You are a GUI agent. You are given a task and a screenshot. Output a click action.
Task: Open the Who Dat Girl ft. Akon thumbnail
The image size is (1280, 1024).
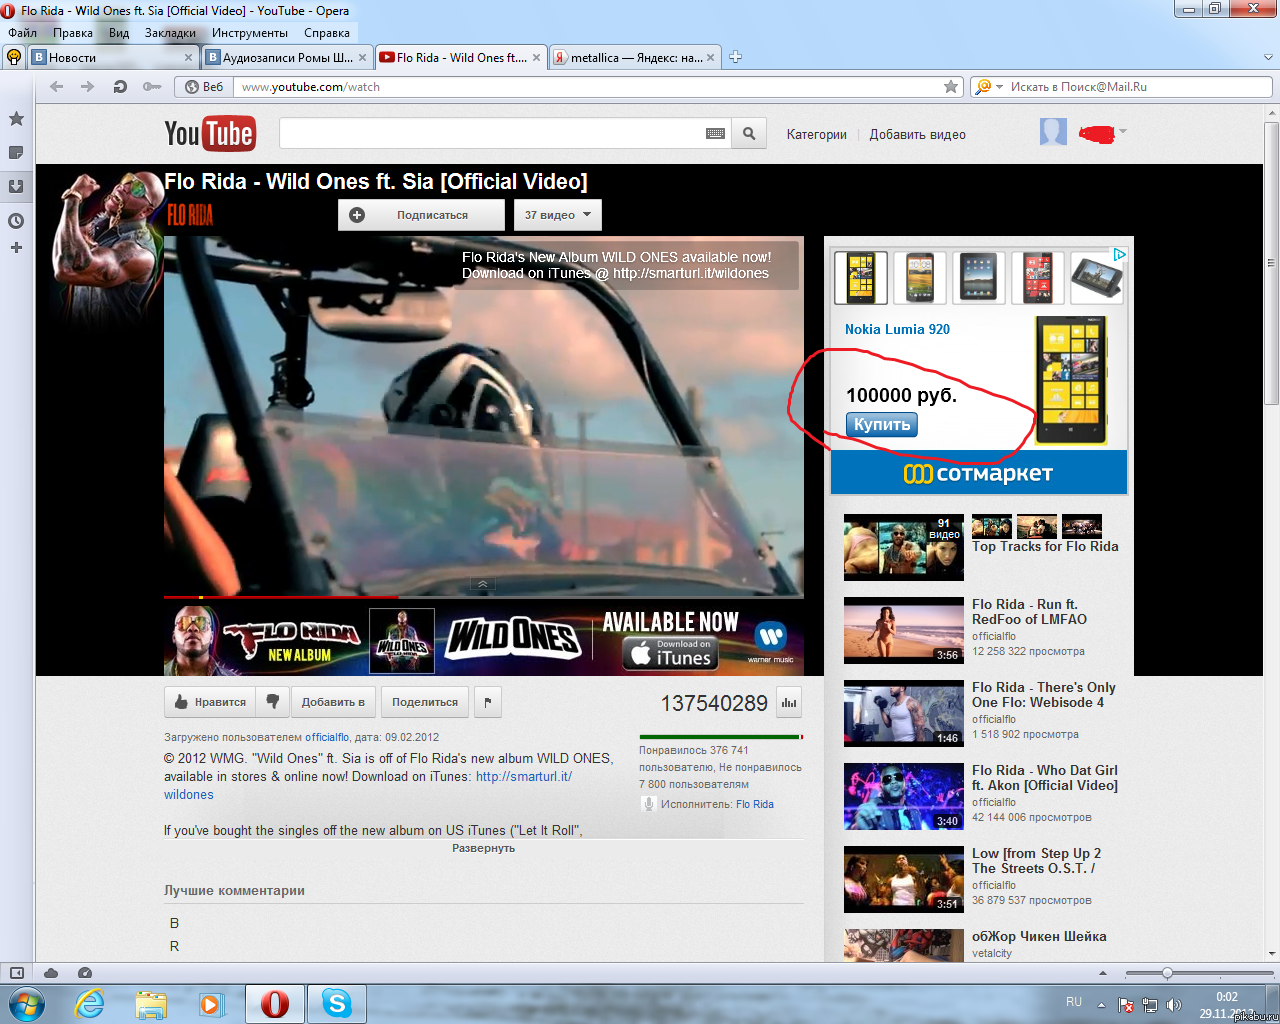click(904, 797)
